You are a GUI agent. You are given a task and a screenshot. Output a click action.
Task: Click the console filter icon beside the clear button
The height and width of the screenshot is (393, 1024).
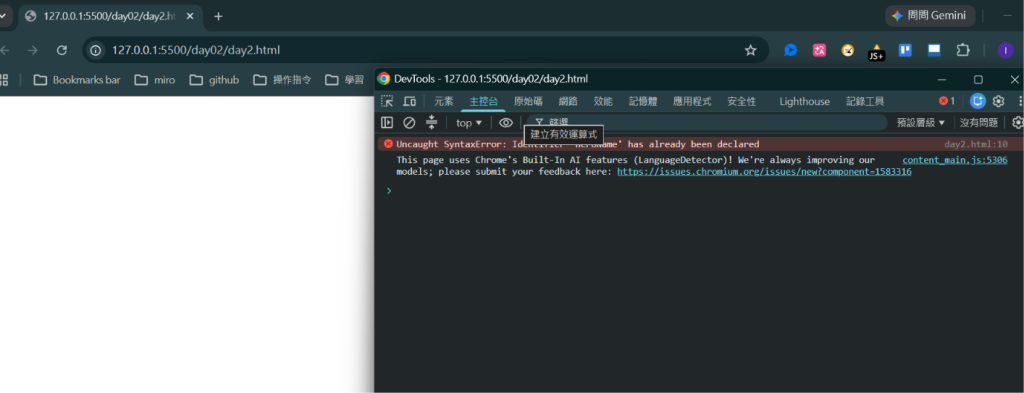(x=431, y=122)
